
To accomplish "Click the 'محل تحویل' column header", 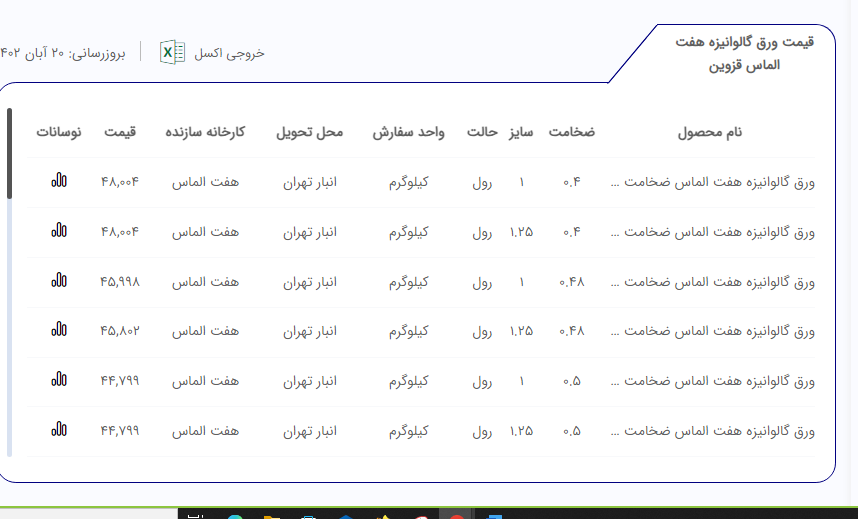I will click(309, 132).
